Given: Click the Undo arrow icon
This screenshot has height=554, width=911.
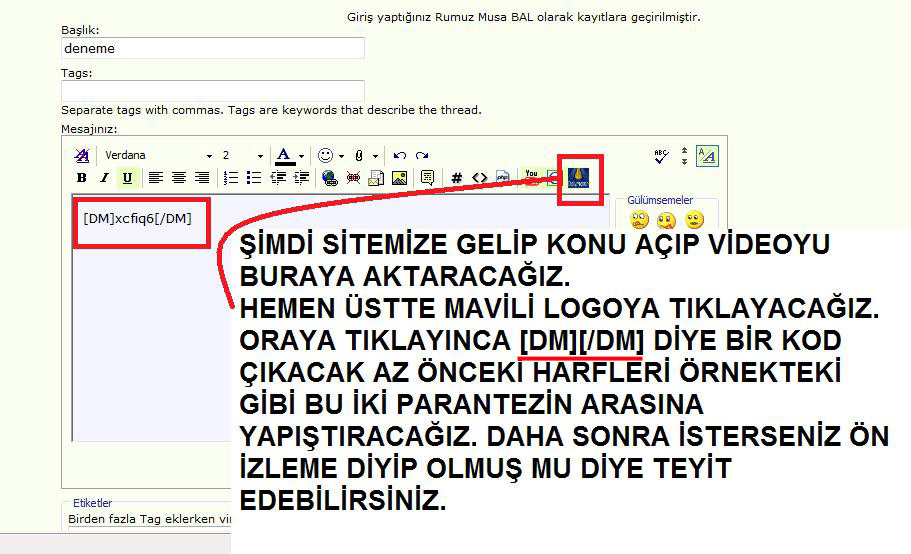Looking at the screenshot, I should [x=400, y=155].
